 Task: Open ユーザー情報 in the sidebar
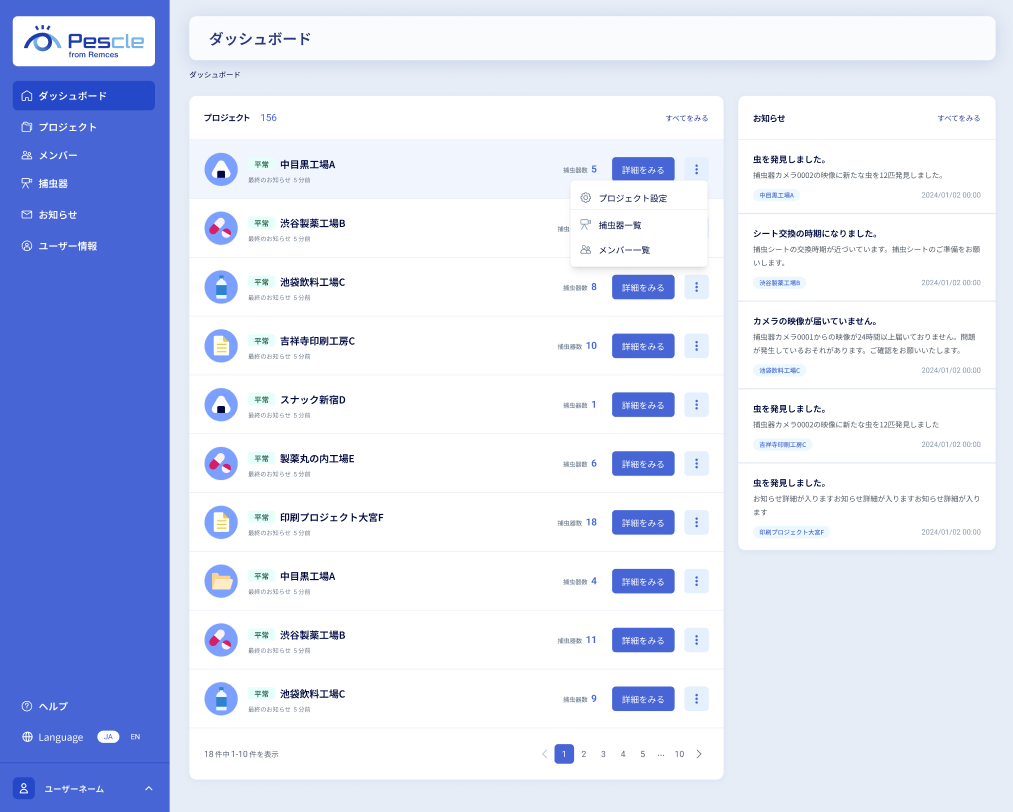click(84, 246)
